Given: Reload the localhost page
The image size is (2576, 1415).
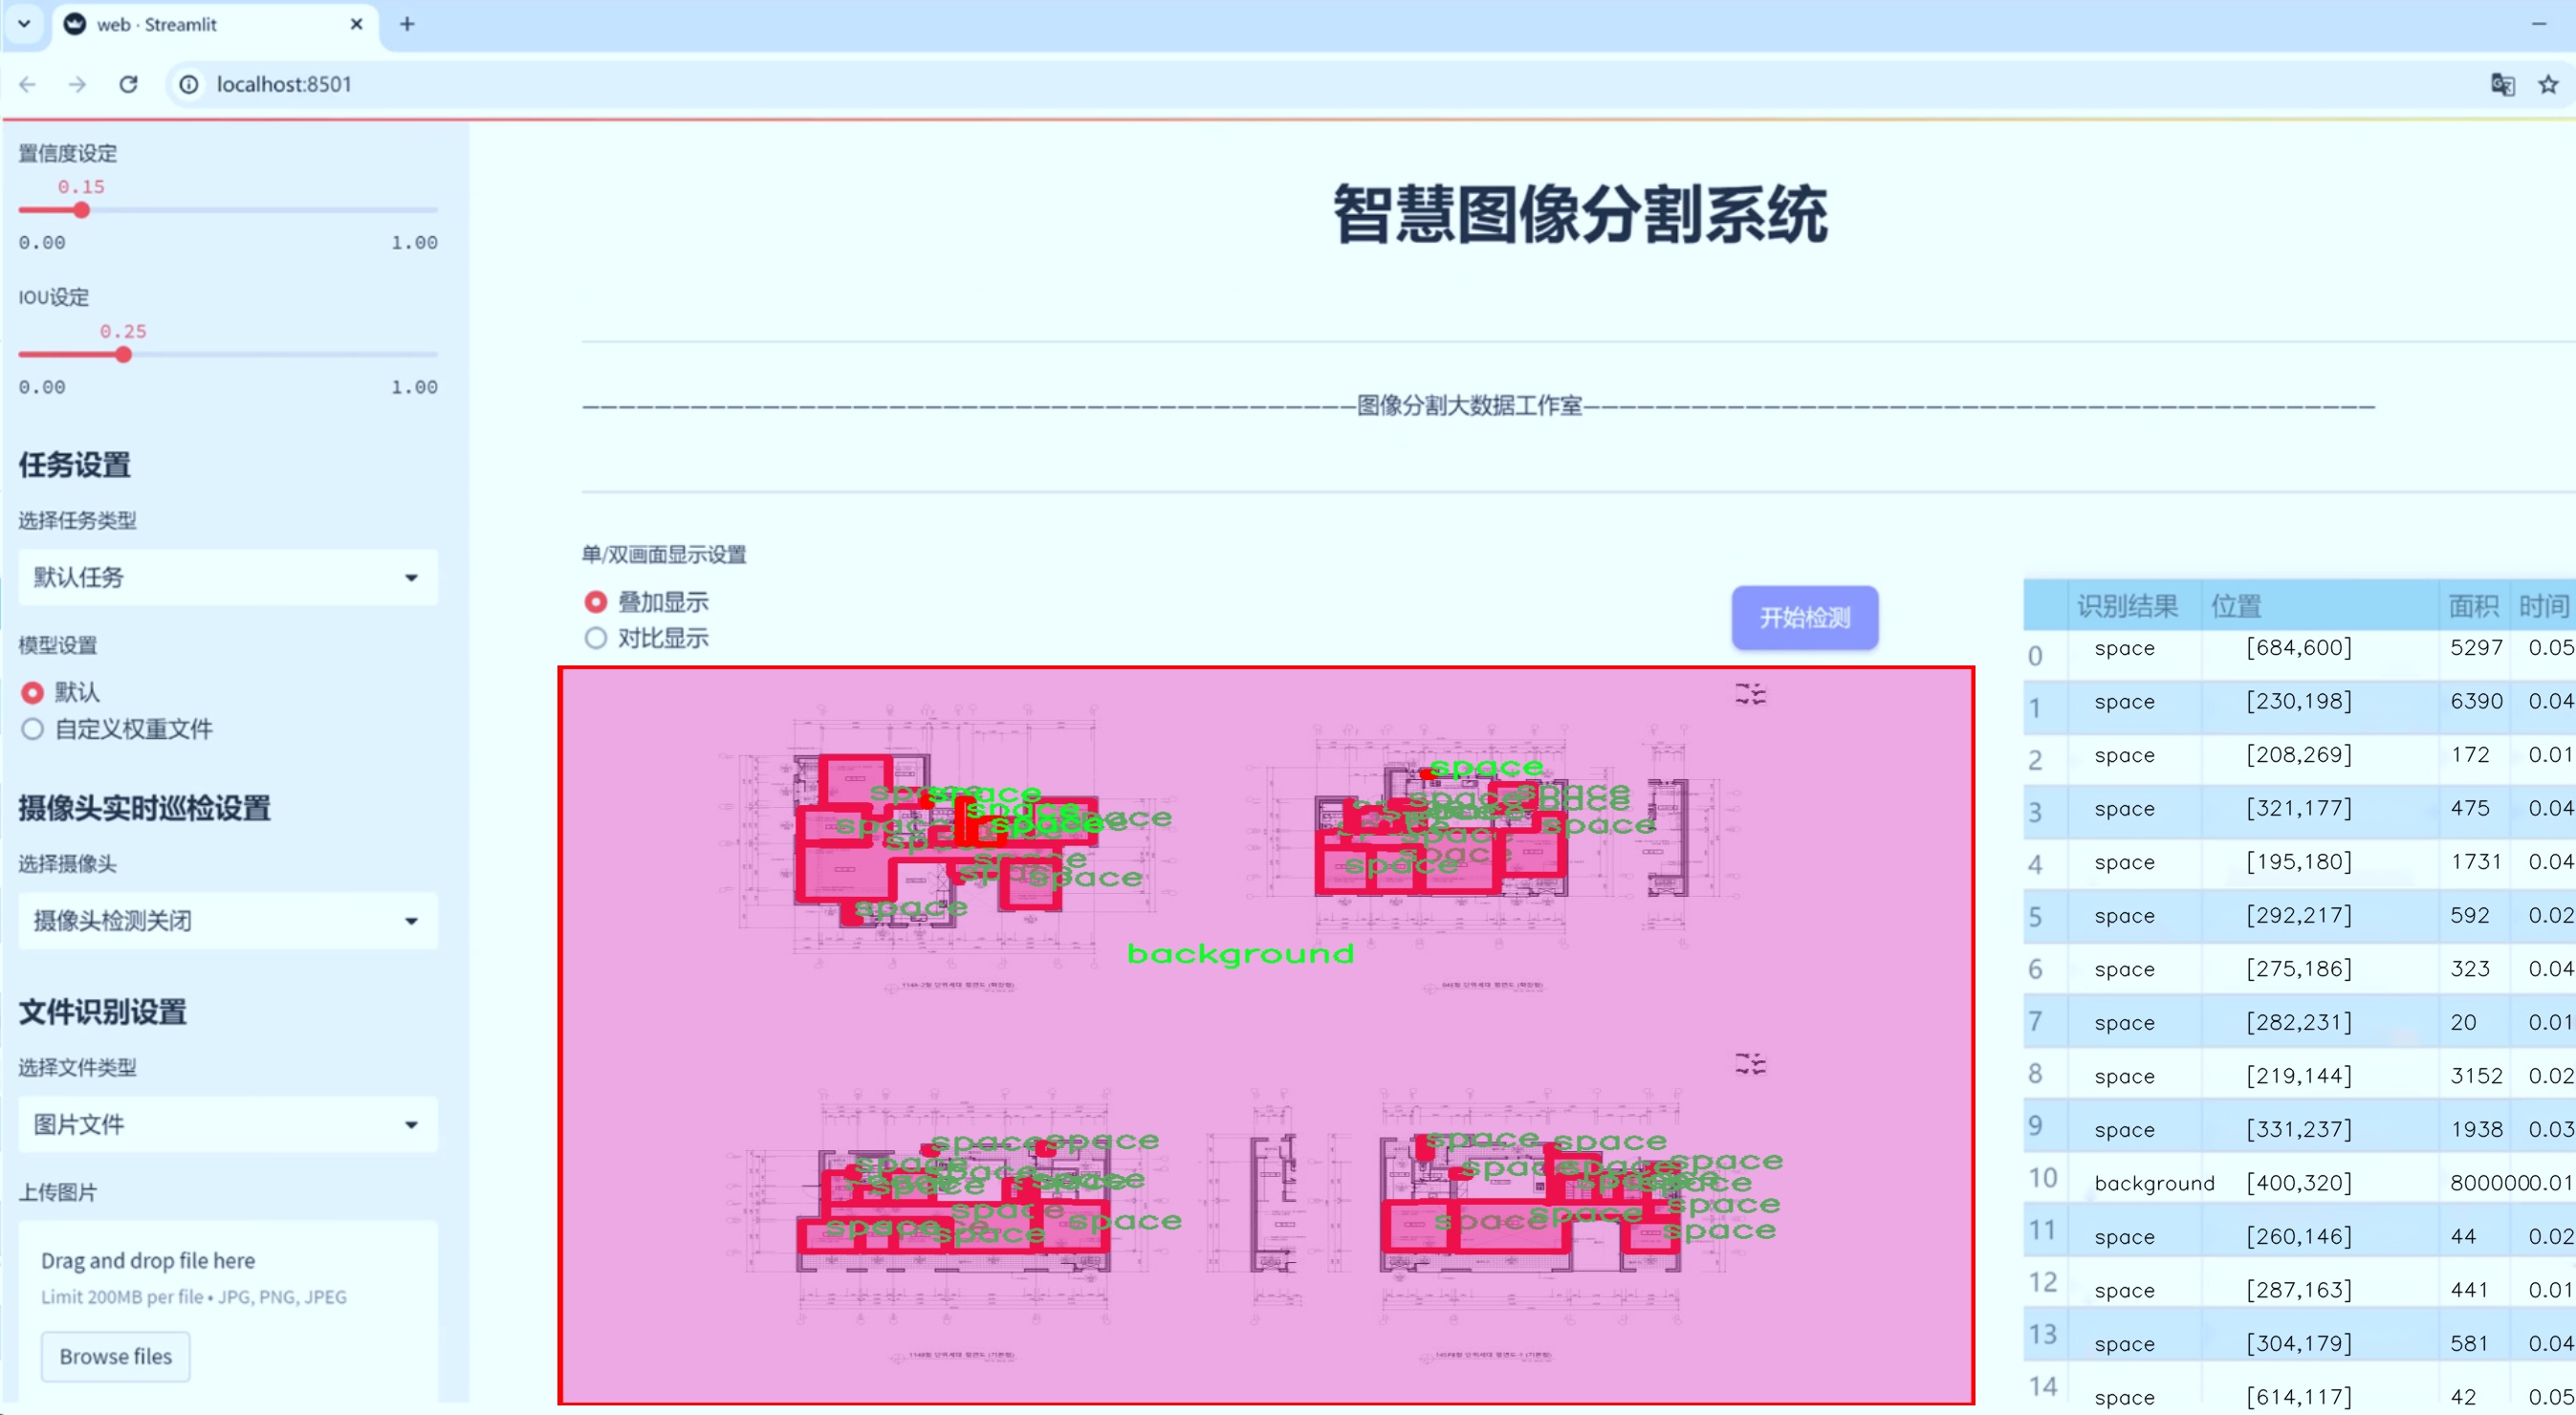Looking at the screenshot, I should click(128, 85).
